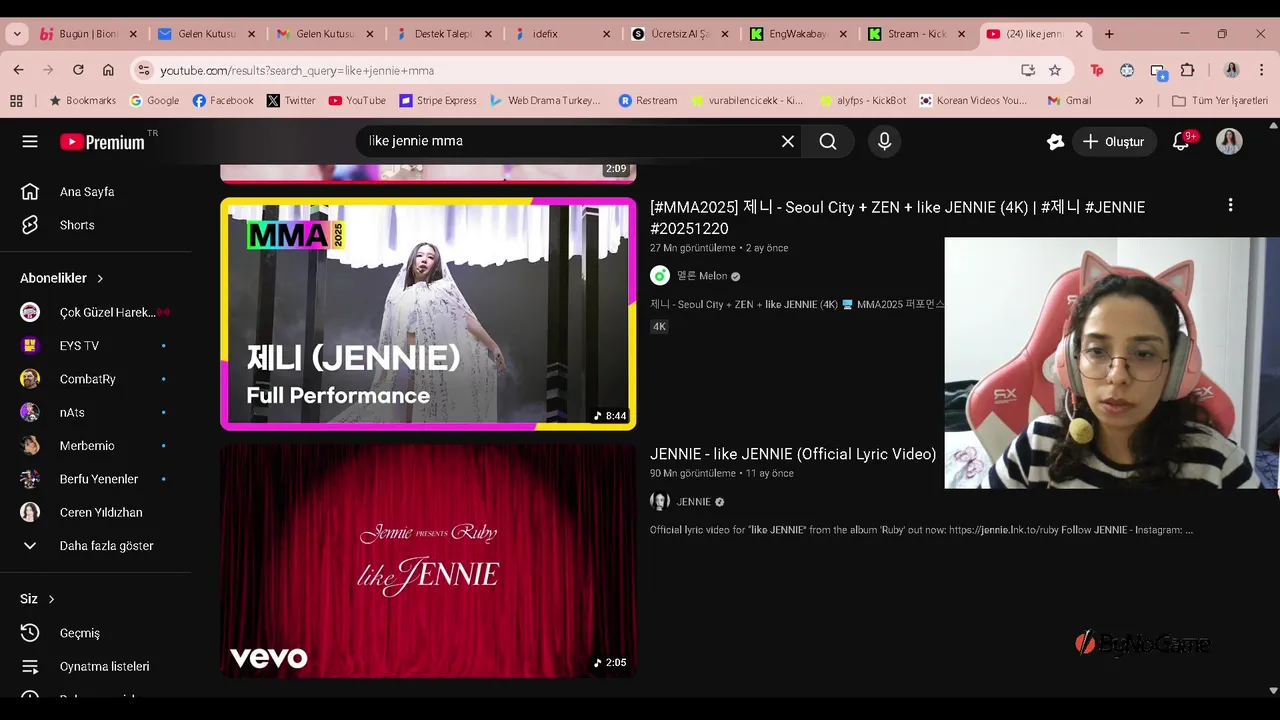Switch to the EngWakabayashi Kick tab
The height and width of the screenshot is (720, 1280).
(798, 33)
